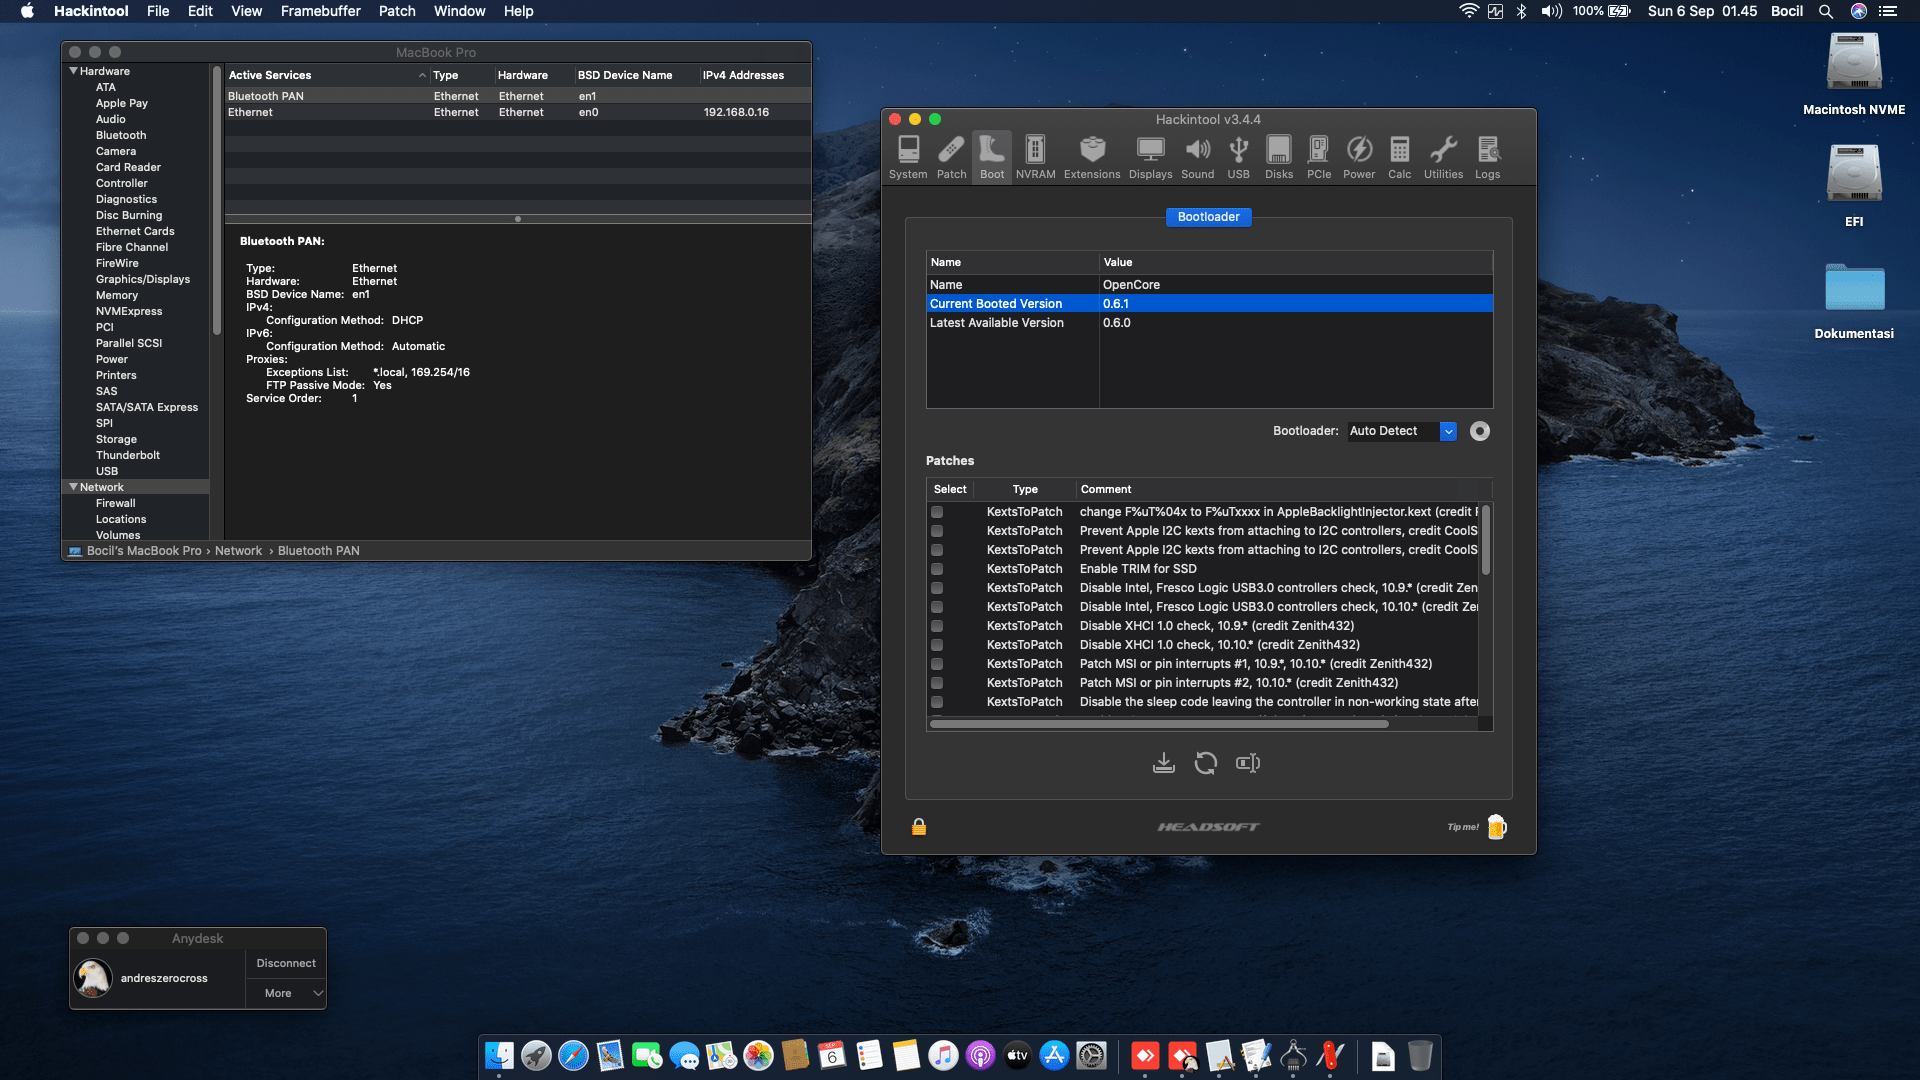Open the volume control in menu bar
The width and height of the screenshot is (1920, 1080).
click(1551, 11)
